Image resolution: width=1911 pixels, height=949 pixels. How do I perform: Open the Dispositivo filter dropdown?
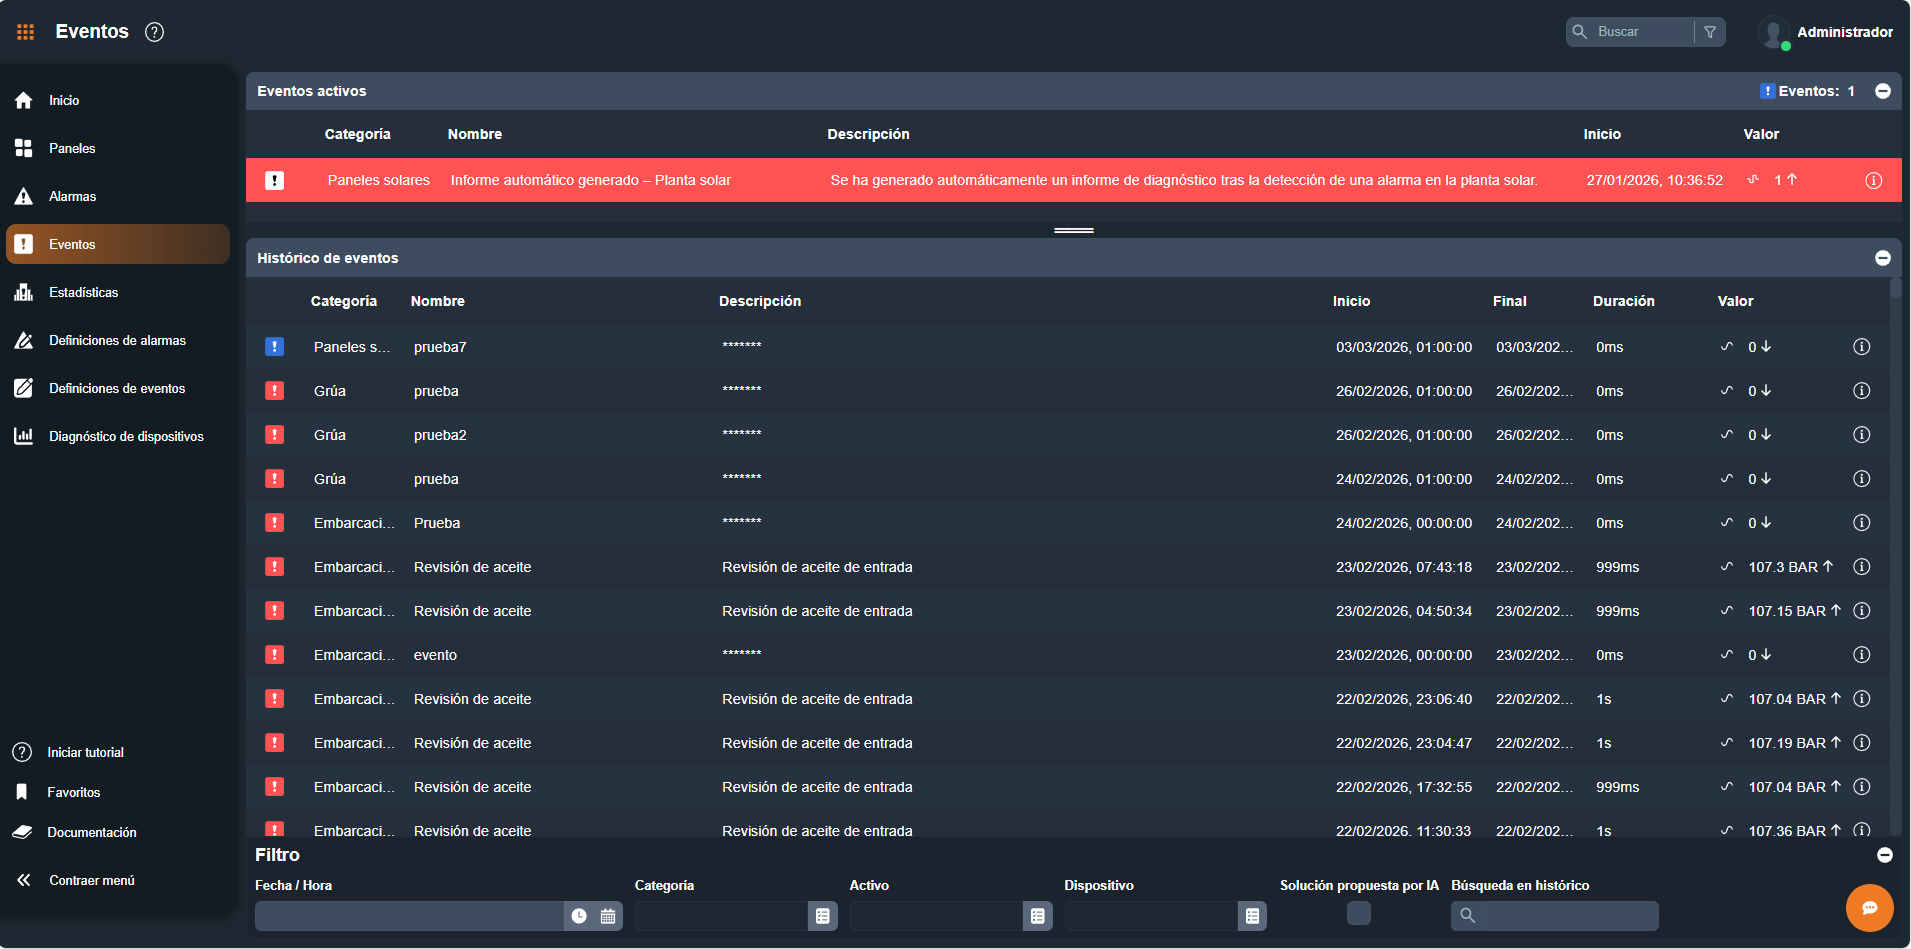[1252, 916]
